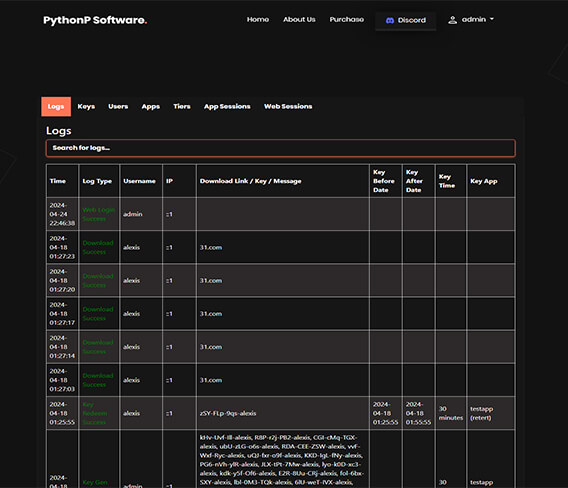This screenshot has height=488, width=568.
Task: Click timestamp 2024-04-18 01:27:03
Action: click(x=62, y=380)
